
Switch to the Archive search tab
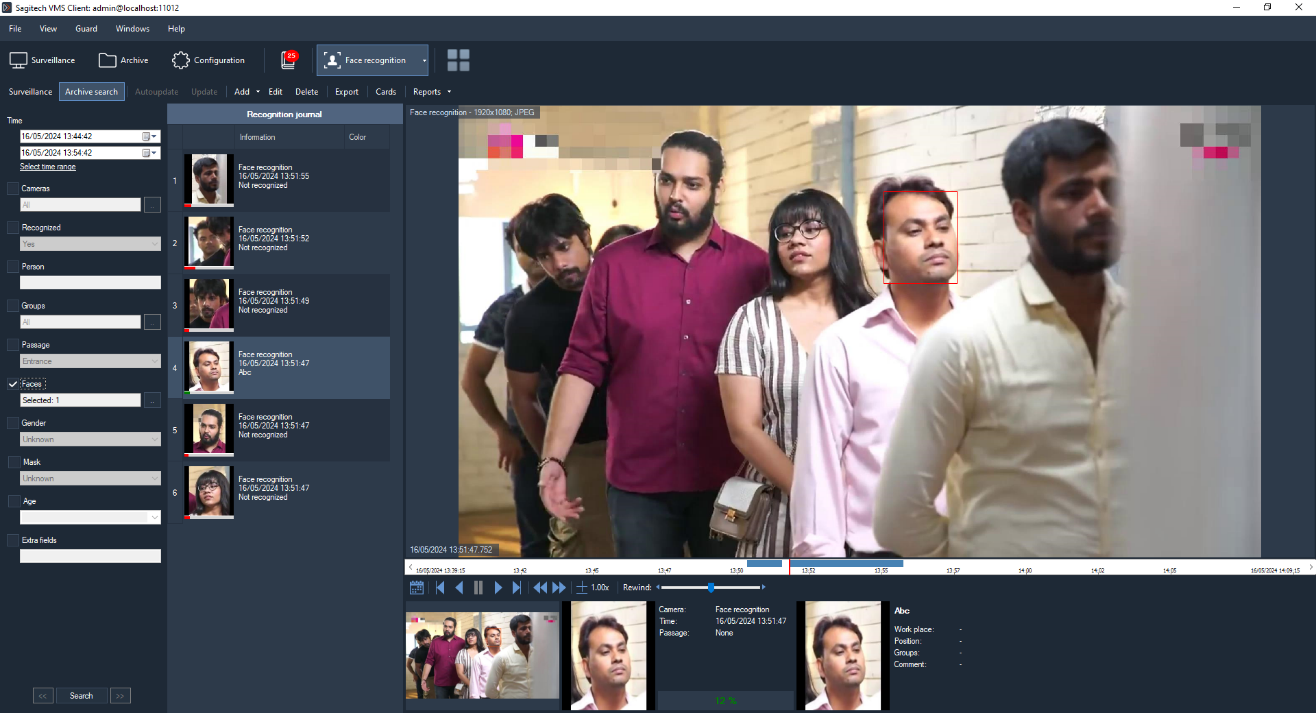[92, 92]
